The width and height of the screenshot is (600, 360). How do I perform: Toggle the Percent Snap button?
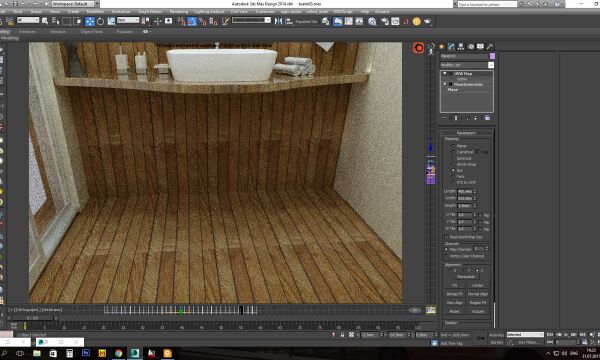(203, 21)
